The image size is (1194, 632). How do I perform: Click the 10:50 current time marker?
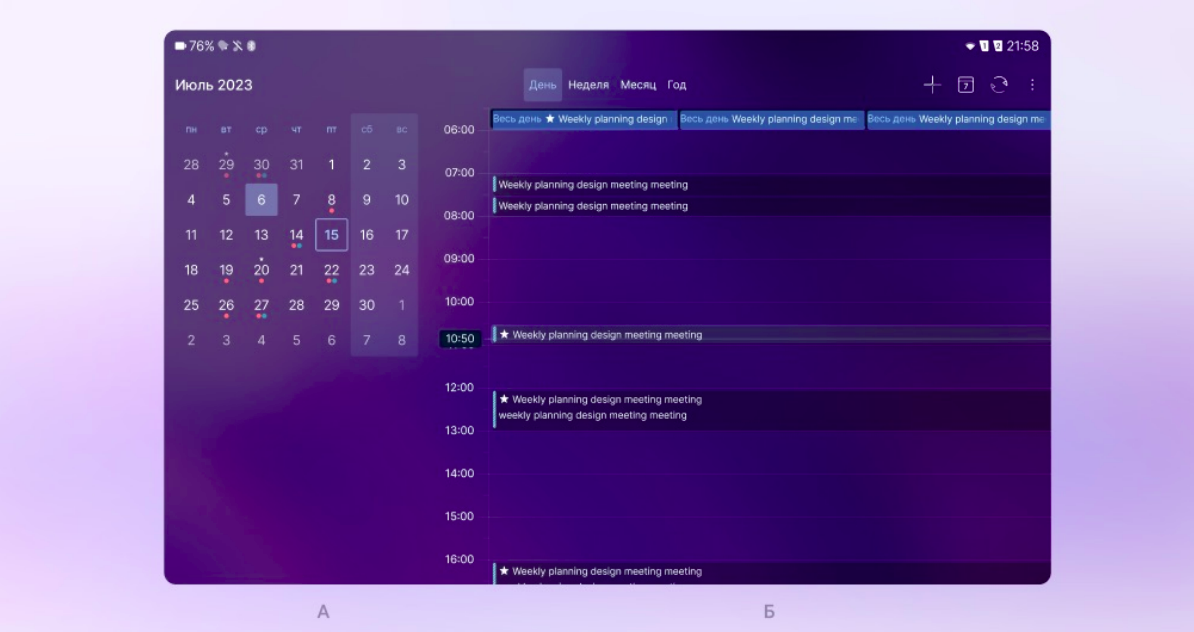(460, 339)
